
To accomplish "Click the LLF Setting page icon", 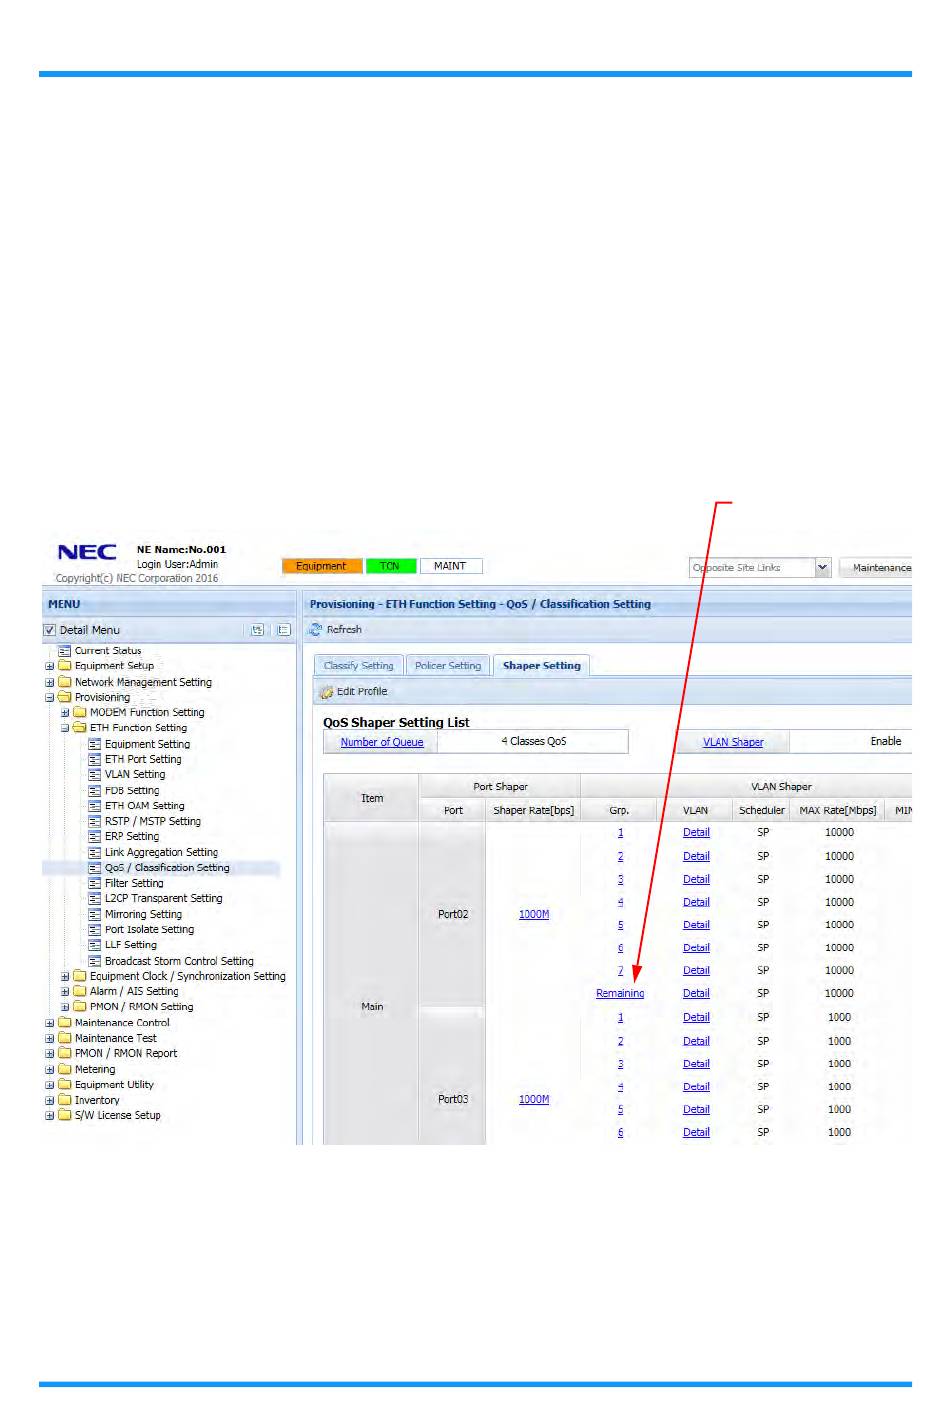I will 95,945.
